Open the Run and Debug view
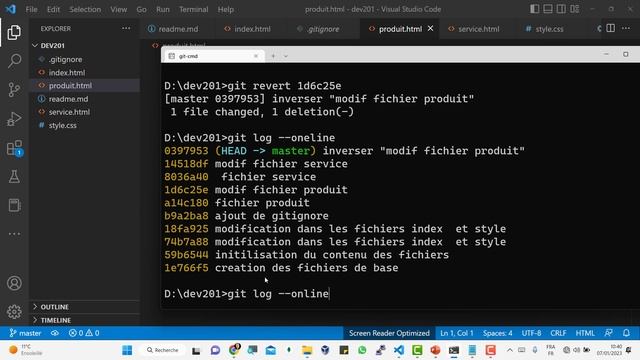 click(14, 119)
